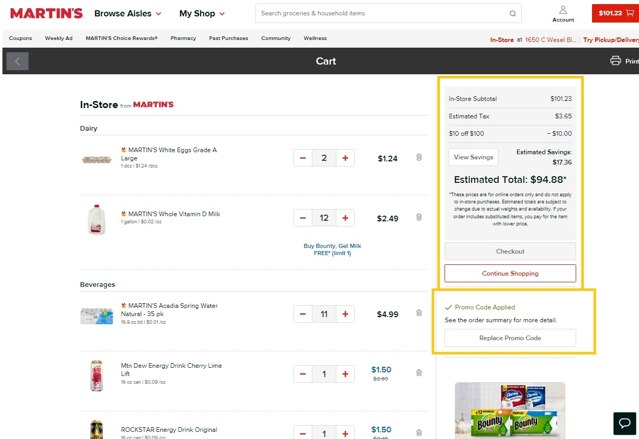
Task: Increase Mtn Dew Energy Drink quantity
Action: (x=345, y=374)
